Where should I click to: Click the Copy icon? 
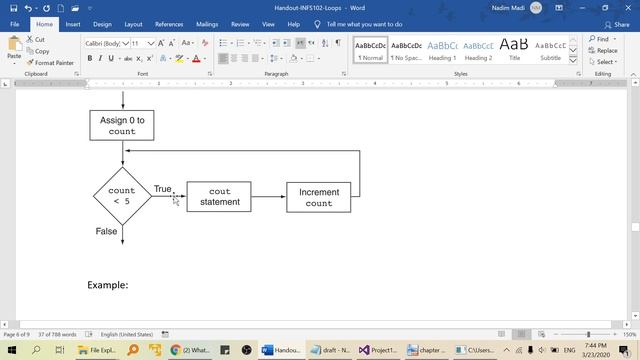(x=30, y=51)
